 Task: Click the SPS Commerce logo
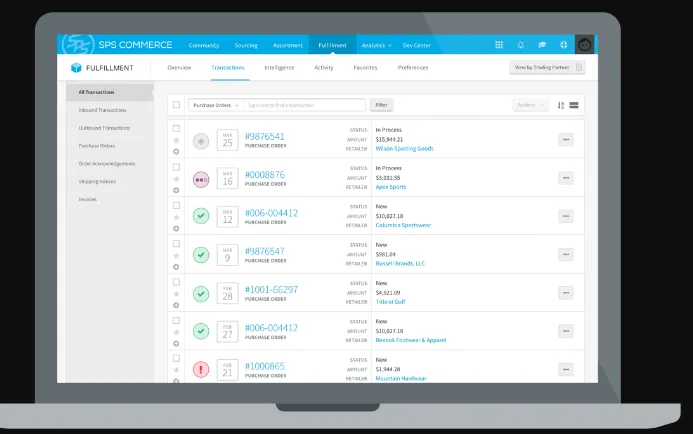point(117,45)
